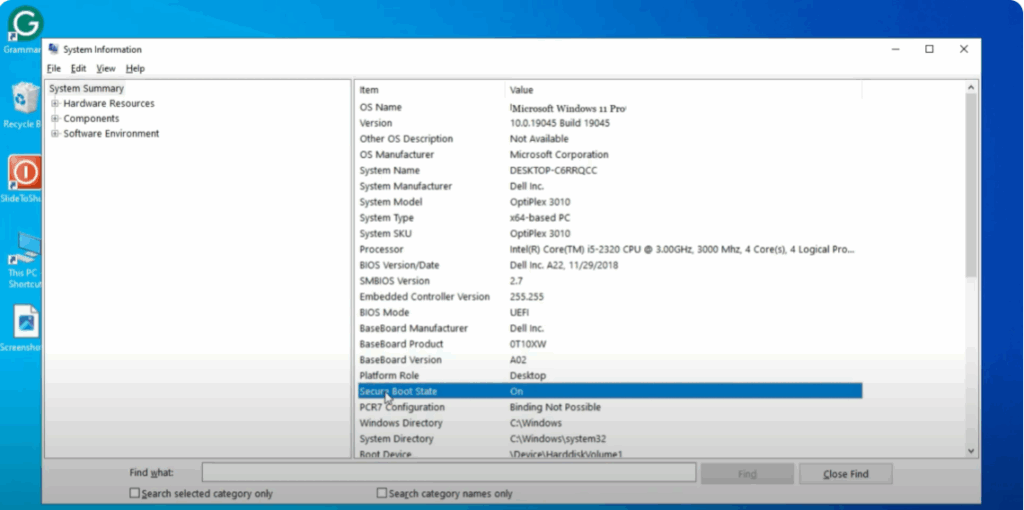
Task: Expand the Hardware Resources tree node
Action: (x=56, y=103)
